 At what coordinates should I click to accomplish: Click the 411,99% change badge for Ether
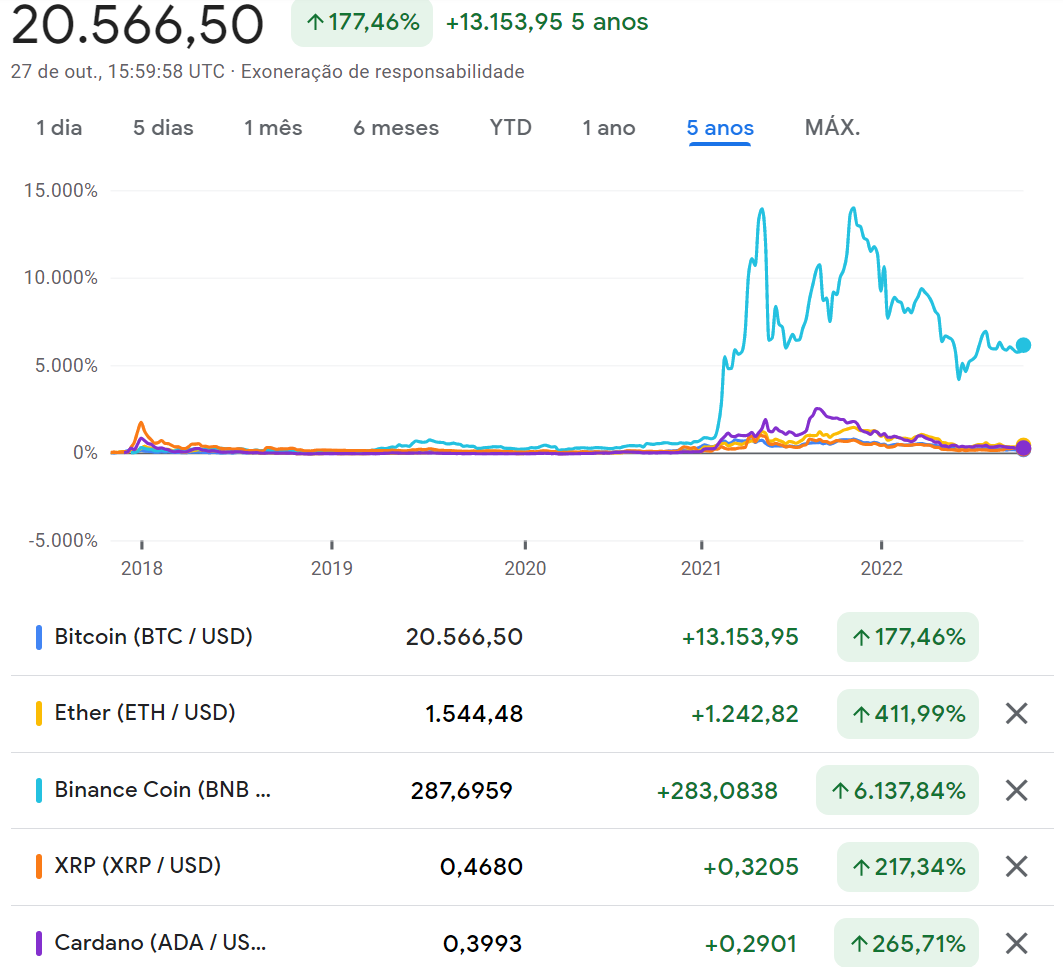[x=907, y=714]
